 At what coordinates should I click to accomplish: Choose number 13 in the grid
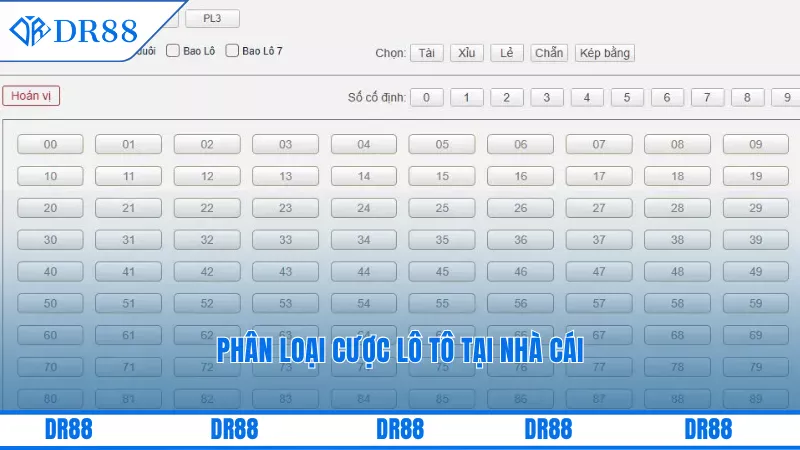point(285,176)
